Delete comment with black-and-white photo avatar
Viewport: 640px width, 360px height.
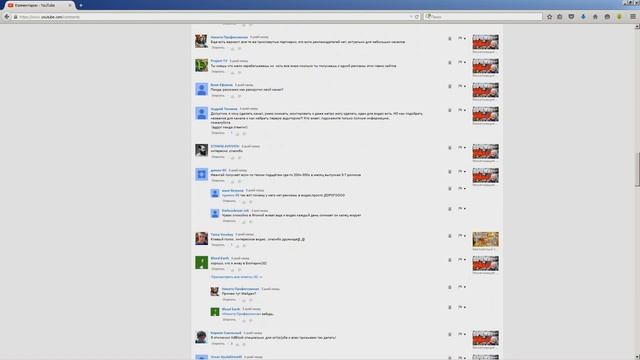tap(450, 148)
